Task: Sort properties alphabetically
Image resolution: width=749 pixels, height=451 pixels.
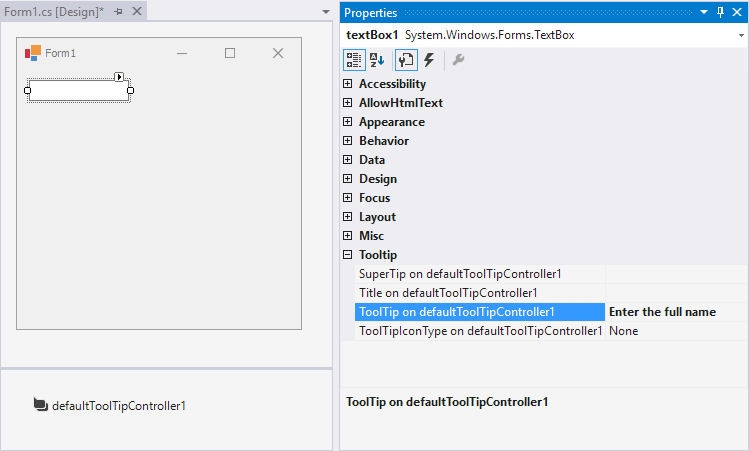Action: pyautogui.click(x=377, y=60)
